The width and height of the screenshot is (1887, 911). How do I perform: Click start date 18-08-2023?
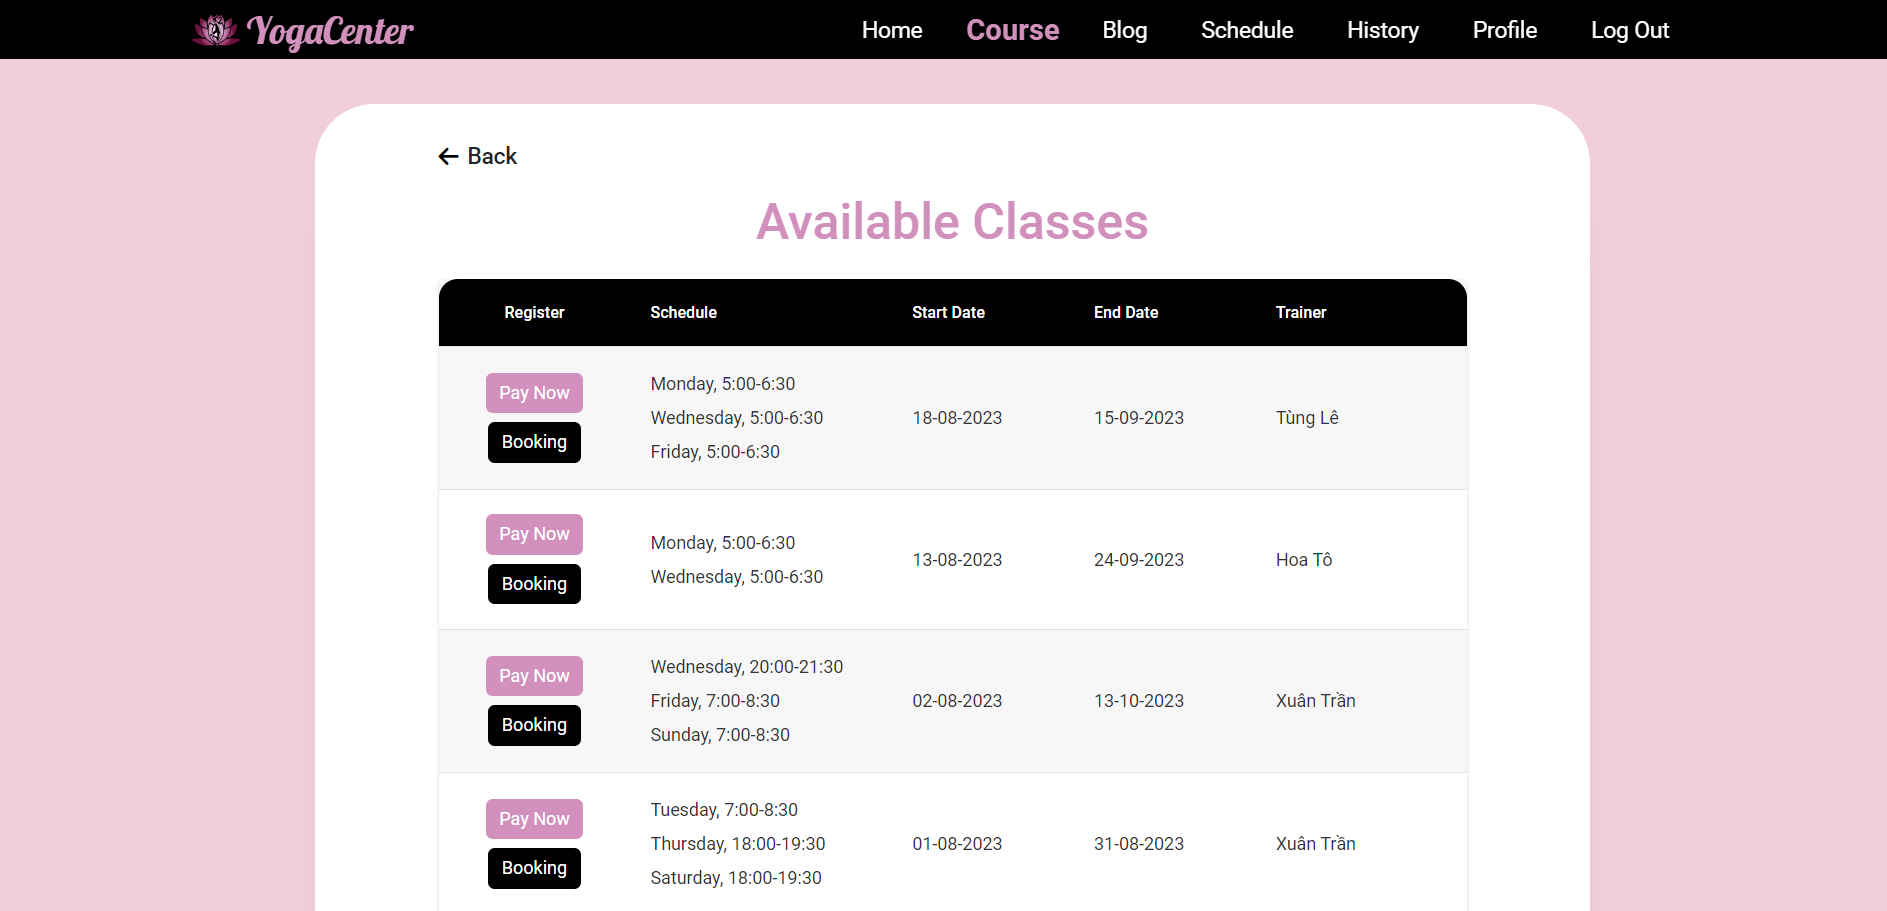click(x=957, y=418)
